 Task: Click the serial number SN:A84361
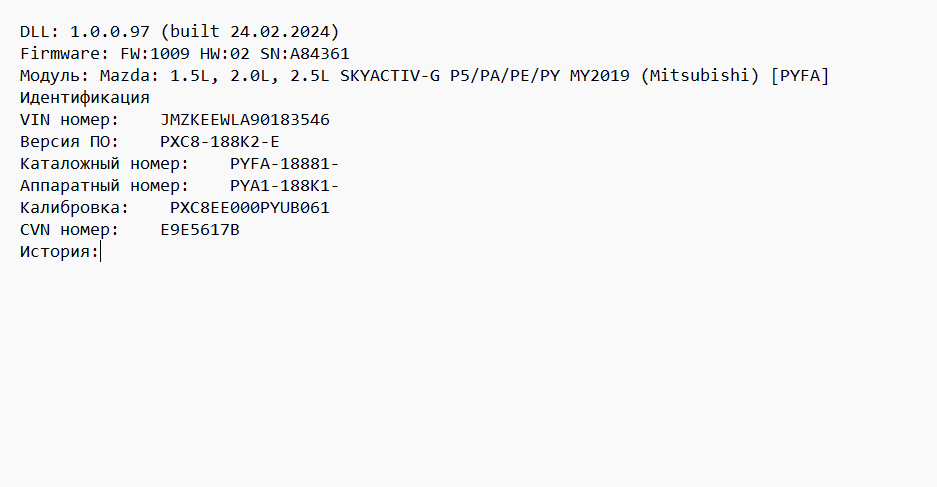pyautogui.click(x=305, y=54)
